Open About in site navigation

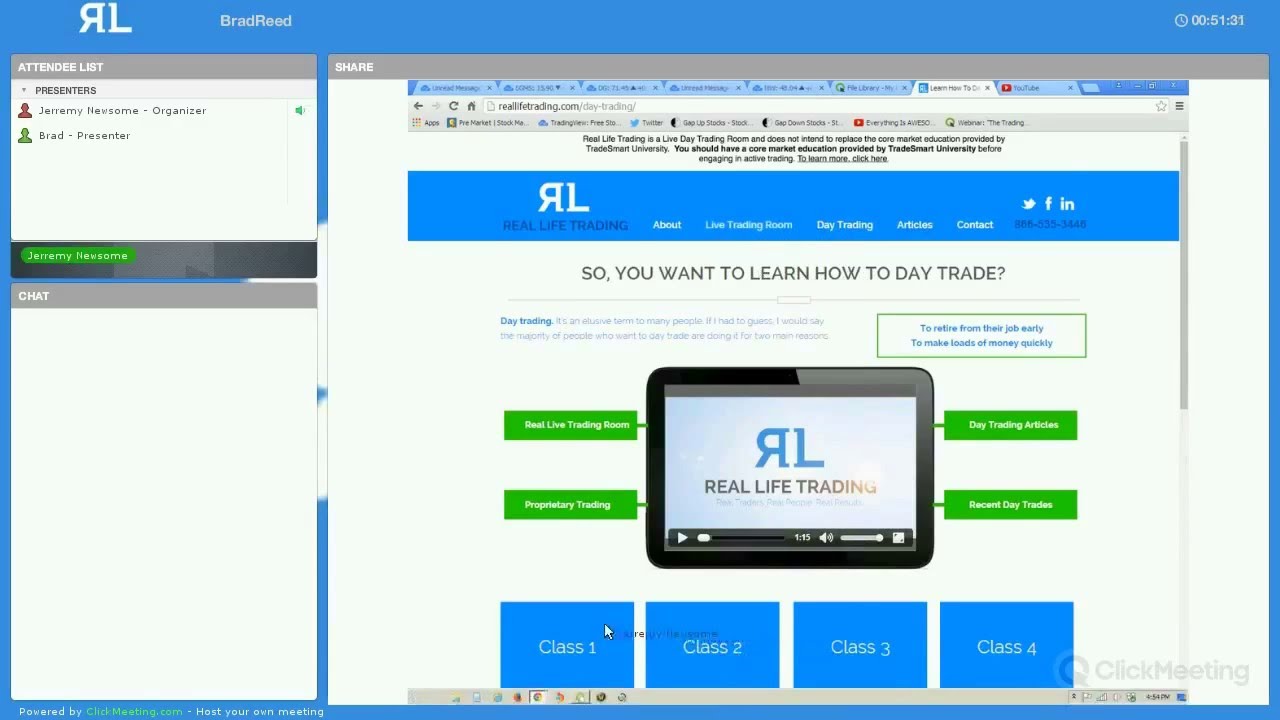tap(667, 225)
